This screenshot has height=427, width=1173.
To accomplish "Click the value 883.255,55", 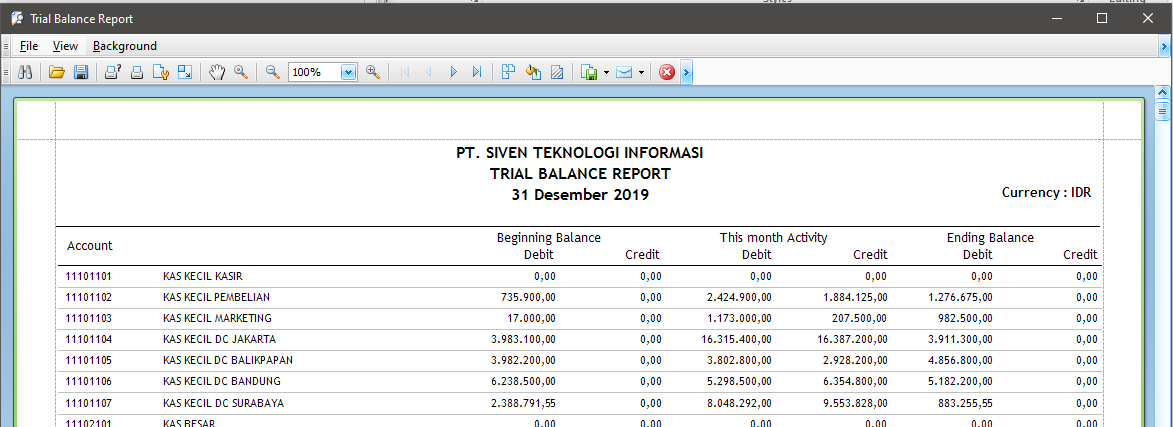I will pyautogui.click(x=965, y=403).
